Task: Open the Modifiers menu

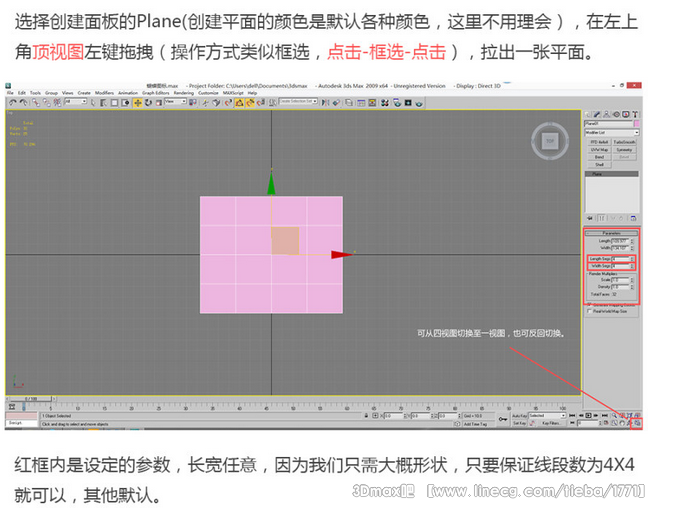Action: coord(104,93)
